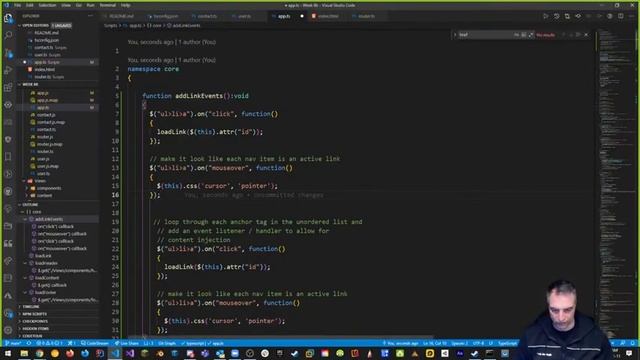Open the Explorer view in activity bar
640x360 pixels.
coord(8,18)
